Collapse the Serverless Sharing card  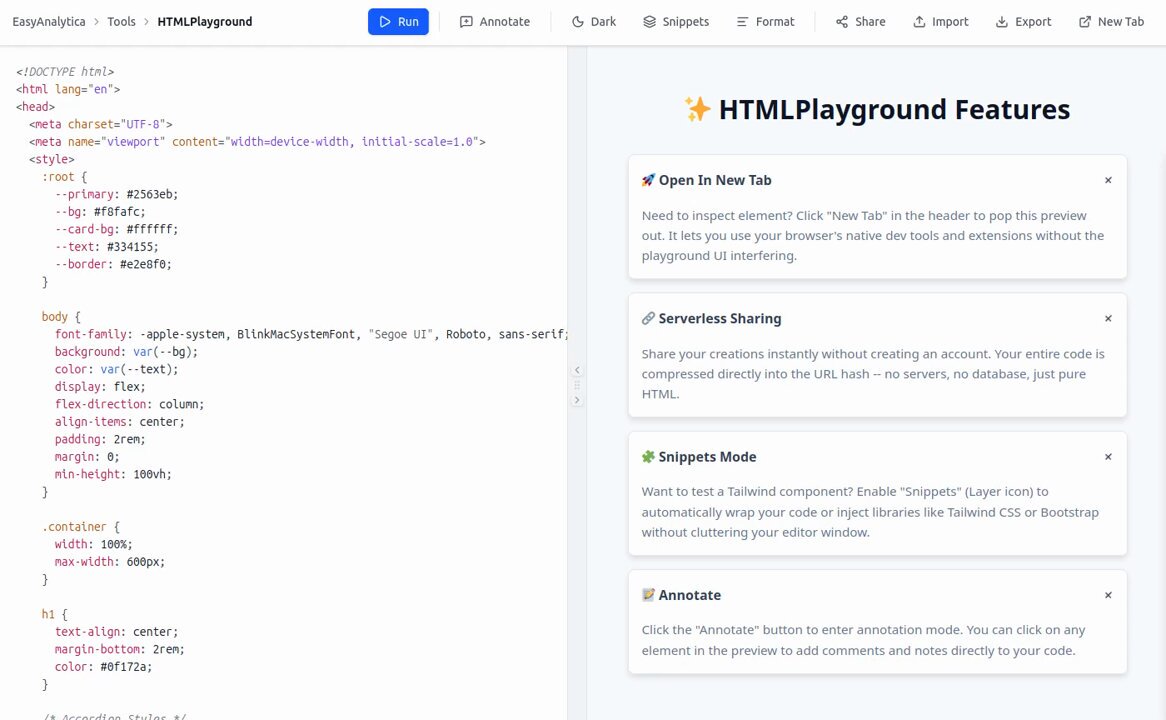click(1108, 318)
